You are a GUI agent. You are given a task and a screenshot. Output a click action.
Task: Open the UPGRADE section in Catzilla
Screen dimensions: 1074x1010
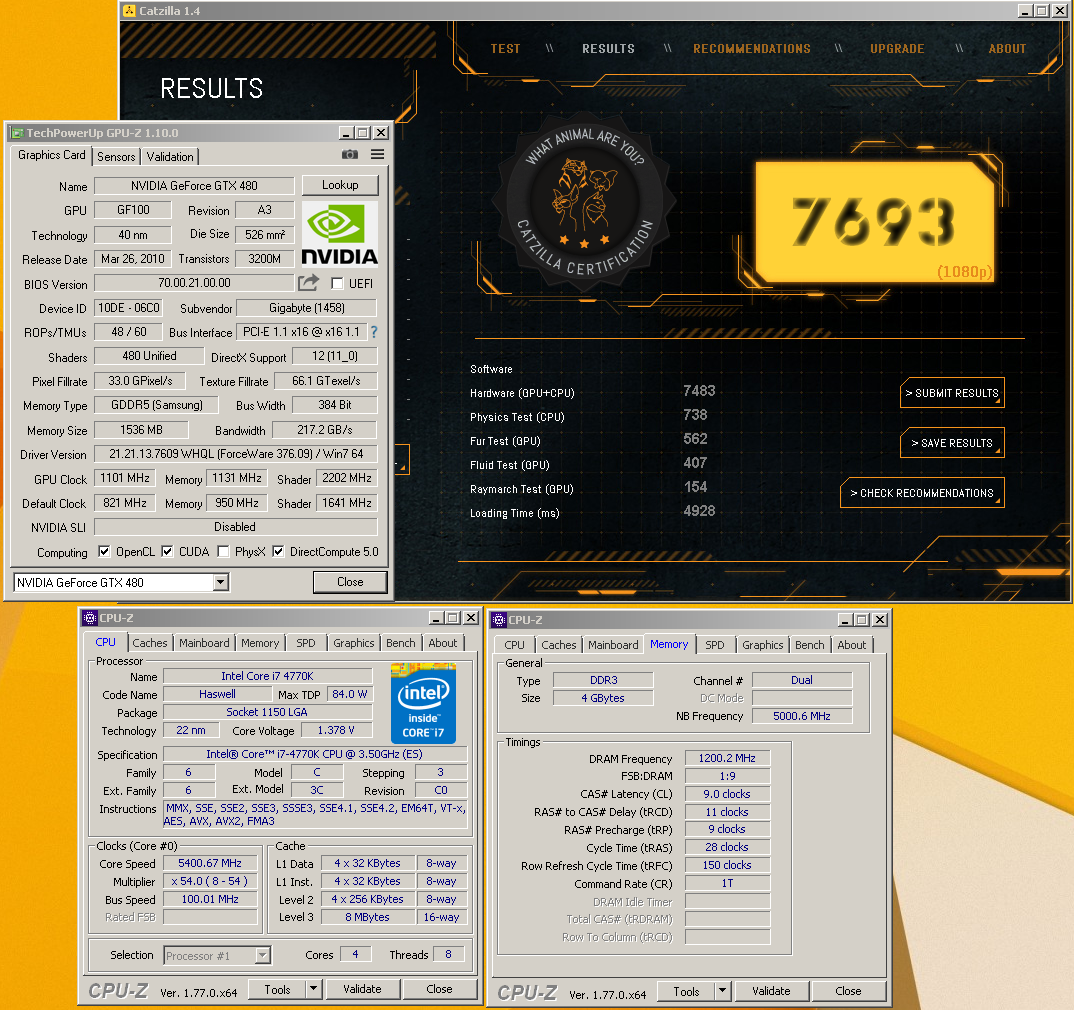coord(897,49)
